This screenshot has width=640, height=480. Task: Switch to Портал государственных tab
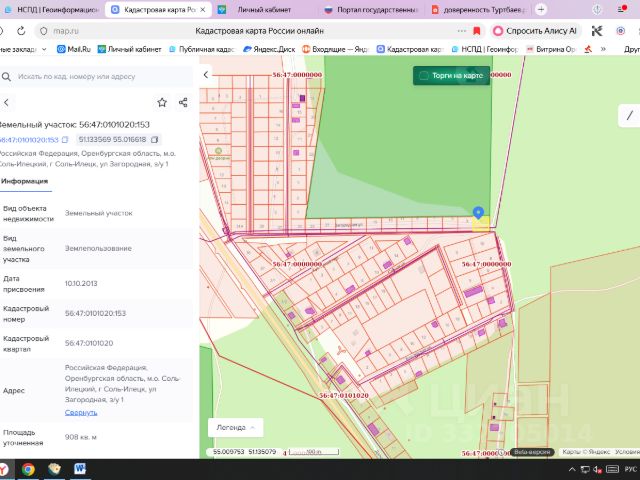371,9
